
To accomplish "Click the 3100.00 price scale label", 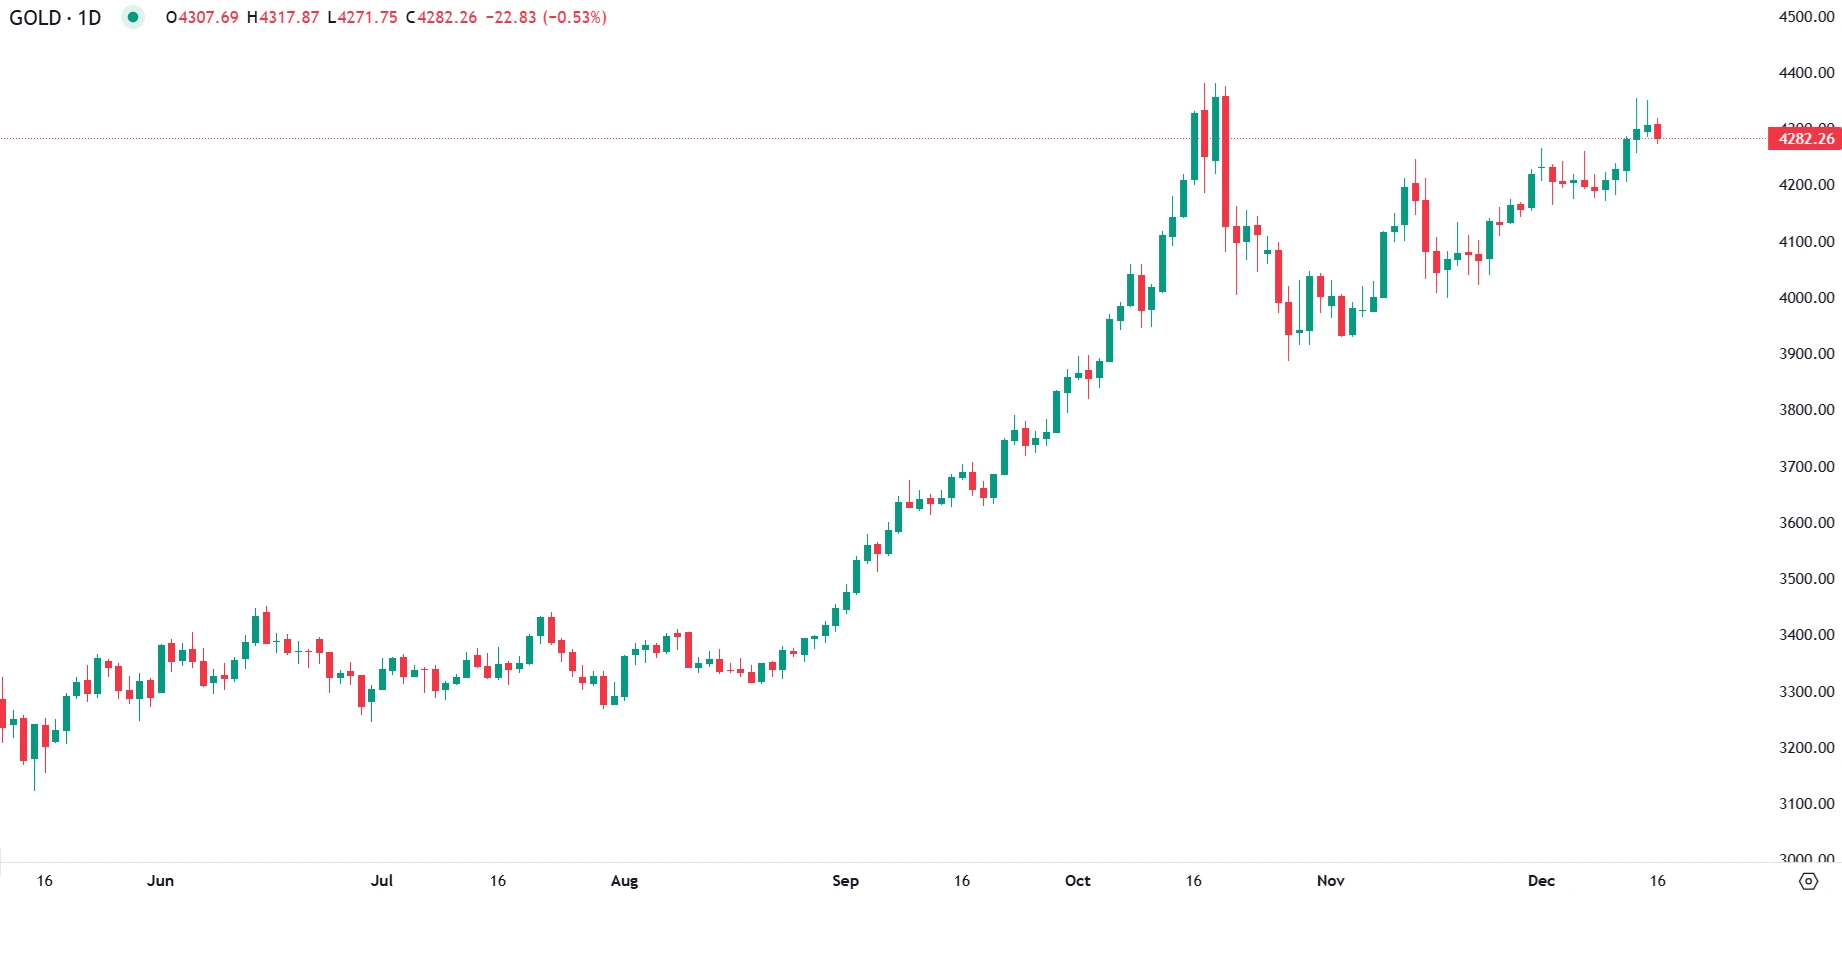I will [1806, 804].
